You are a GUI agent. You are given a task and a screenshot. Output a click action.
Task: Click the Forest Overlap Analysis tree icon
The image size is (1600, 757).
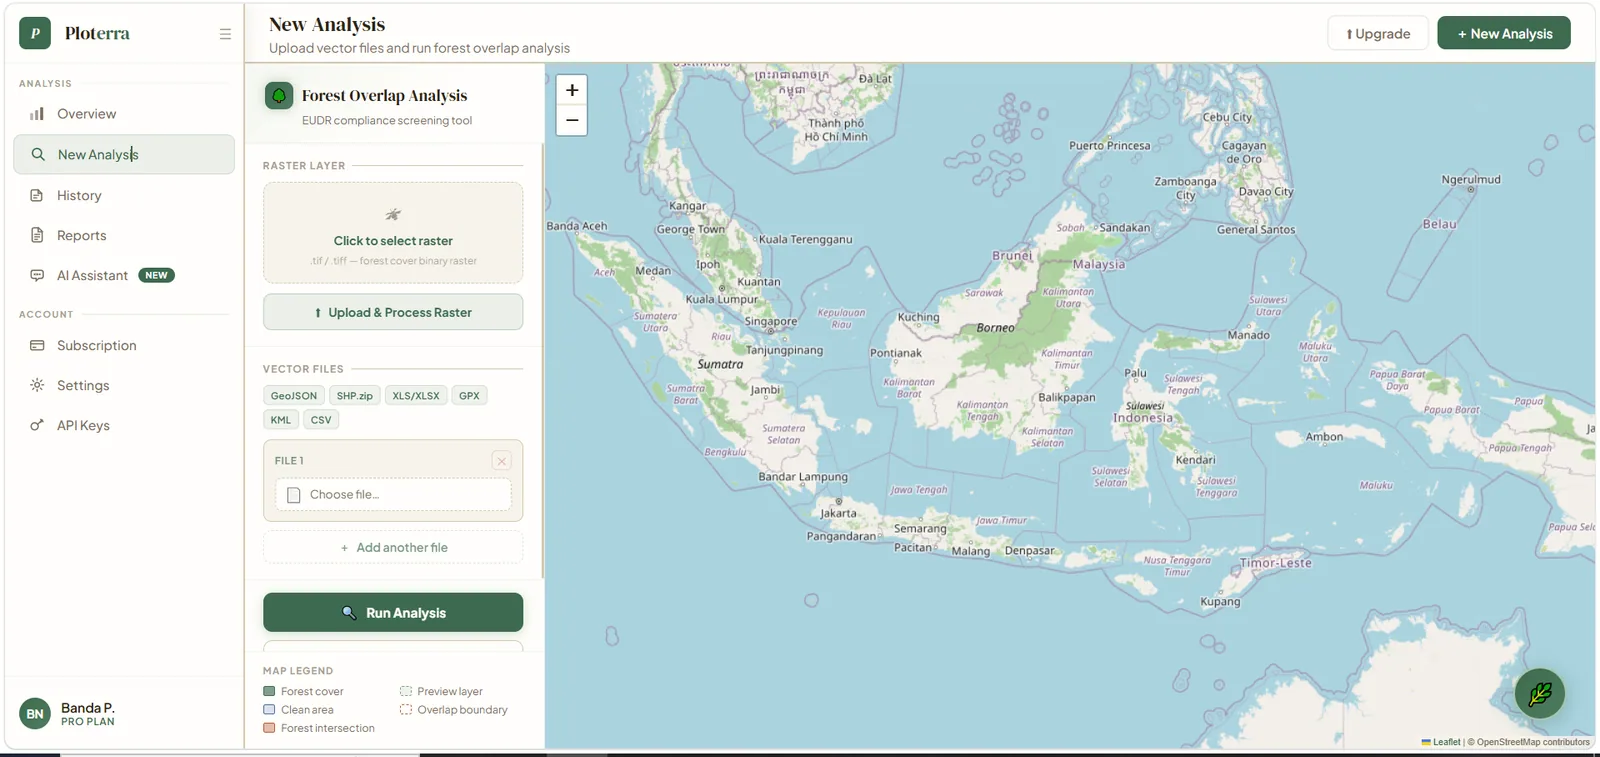[x=279, y=96]
